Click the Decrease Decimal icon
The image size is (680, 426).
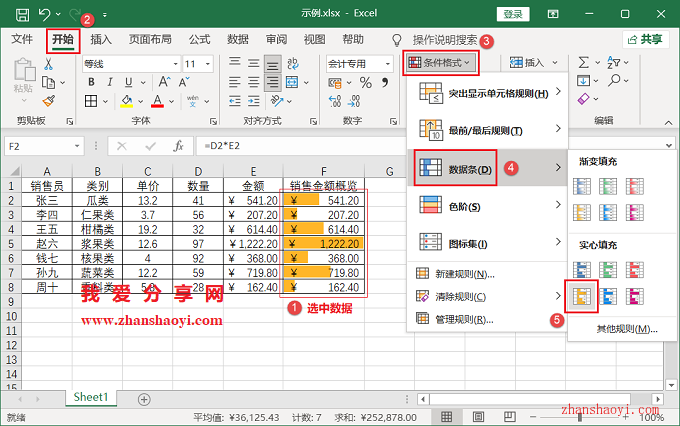point(354,101)
